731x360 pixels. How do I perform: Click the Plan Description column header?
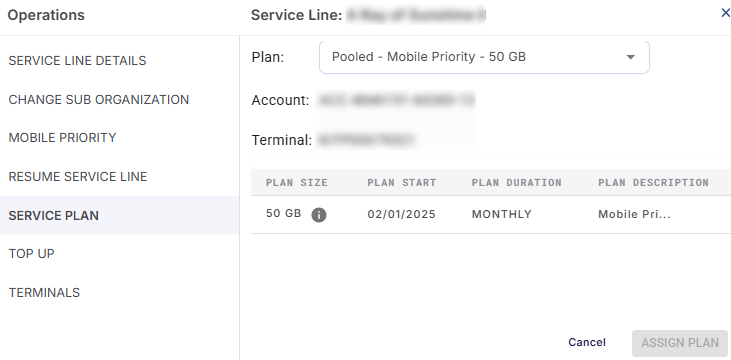point(654,182)
